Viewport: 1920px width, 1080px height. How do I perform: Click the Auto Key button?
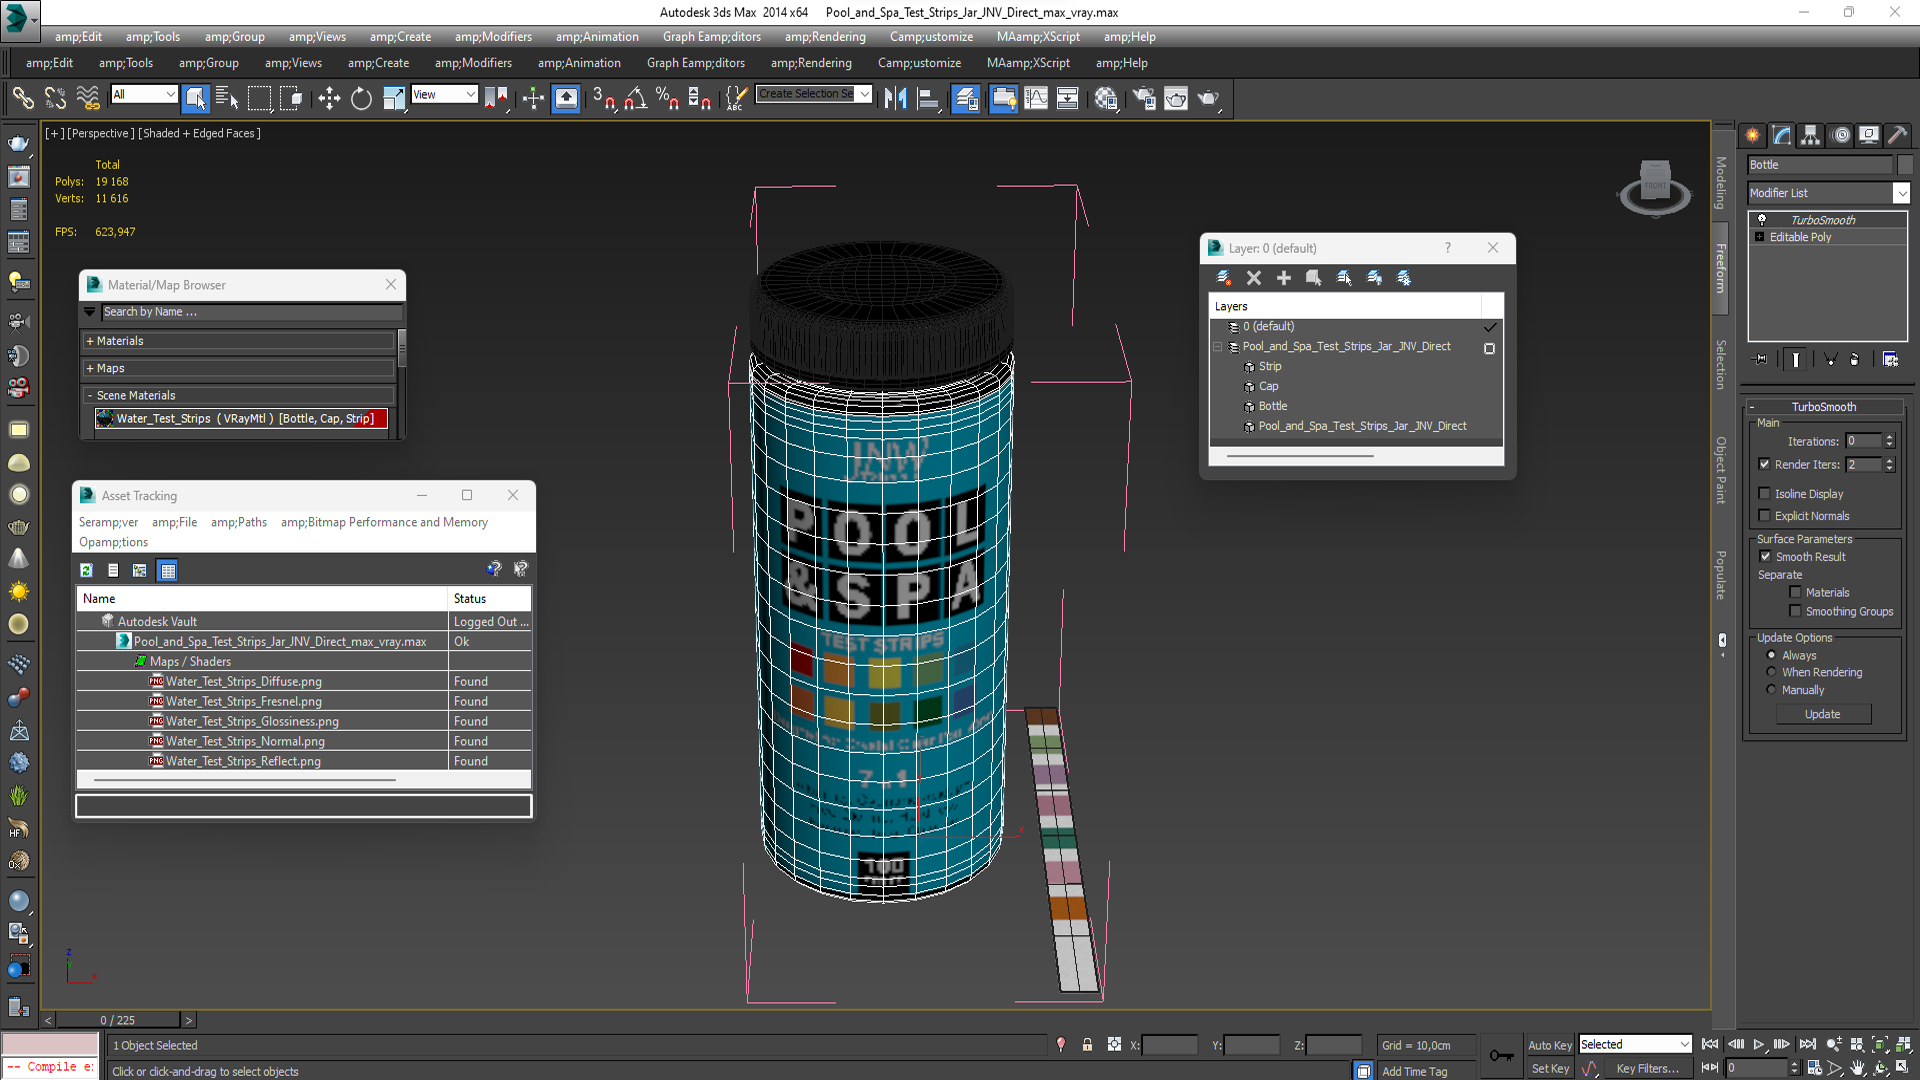coord(1549,1045)
